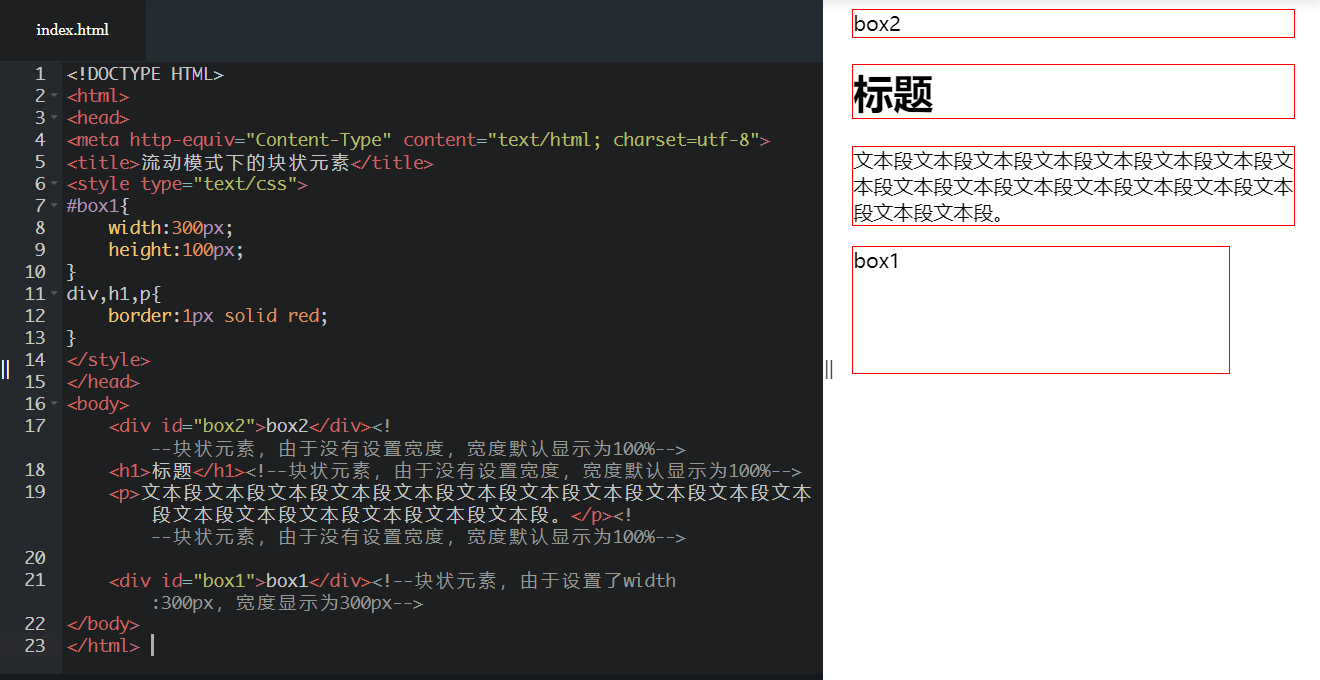Collapse the body element on line 16
Screen dimensions: 1320x680
53,403
